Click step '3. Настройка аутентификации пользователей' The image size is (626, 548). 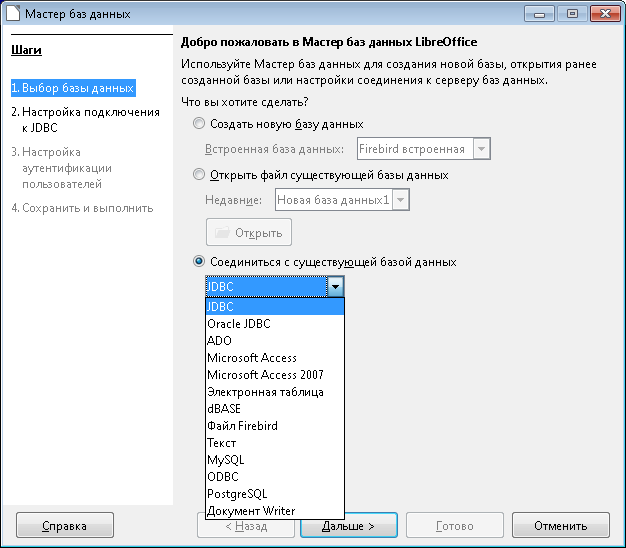click(62, 168)
